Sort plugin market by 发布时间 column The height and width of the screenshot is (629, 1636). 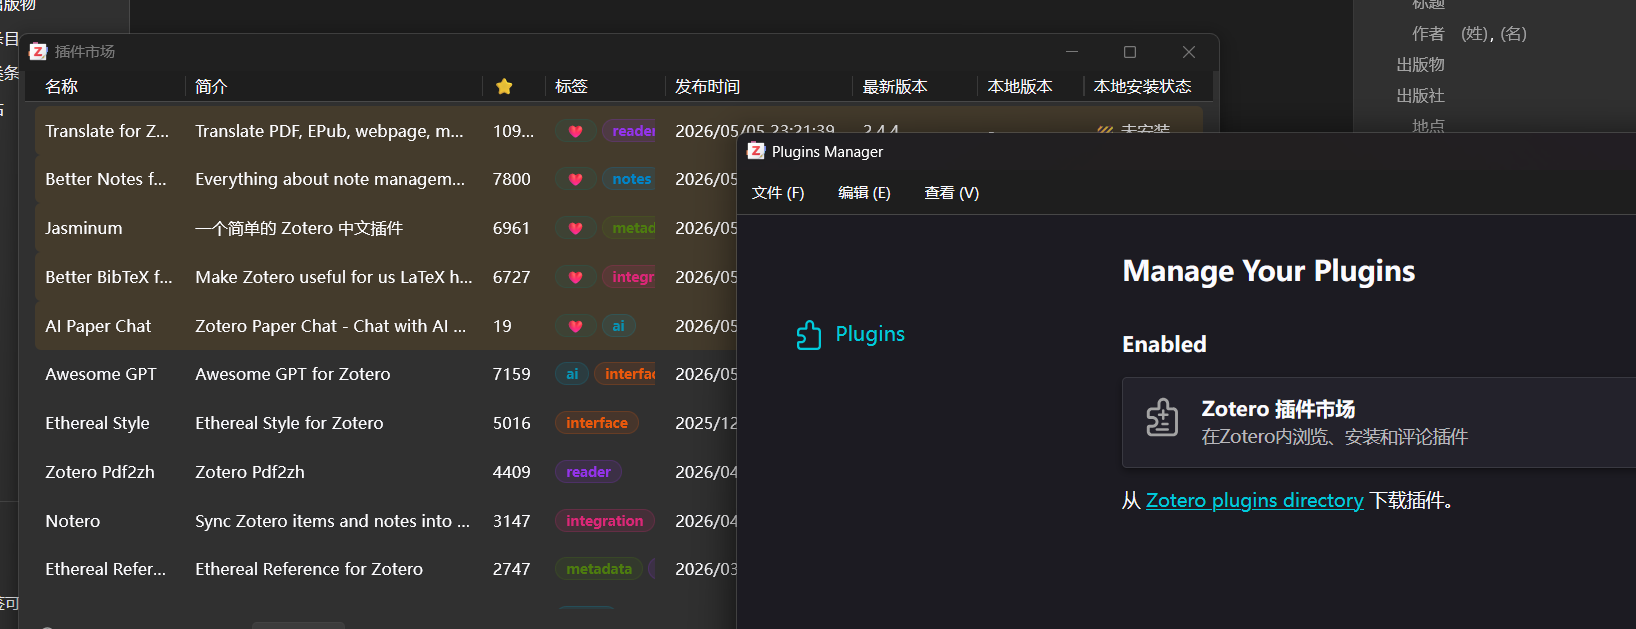tap(707, 87)
